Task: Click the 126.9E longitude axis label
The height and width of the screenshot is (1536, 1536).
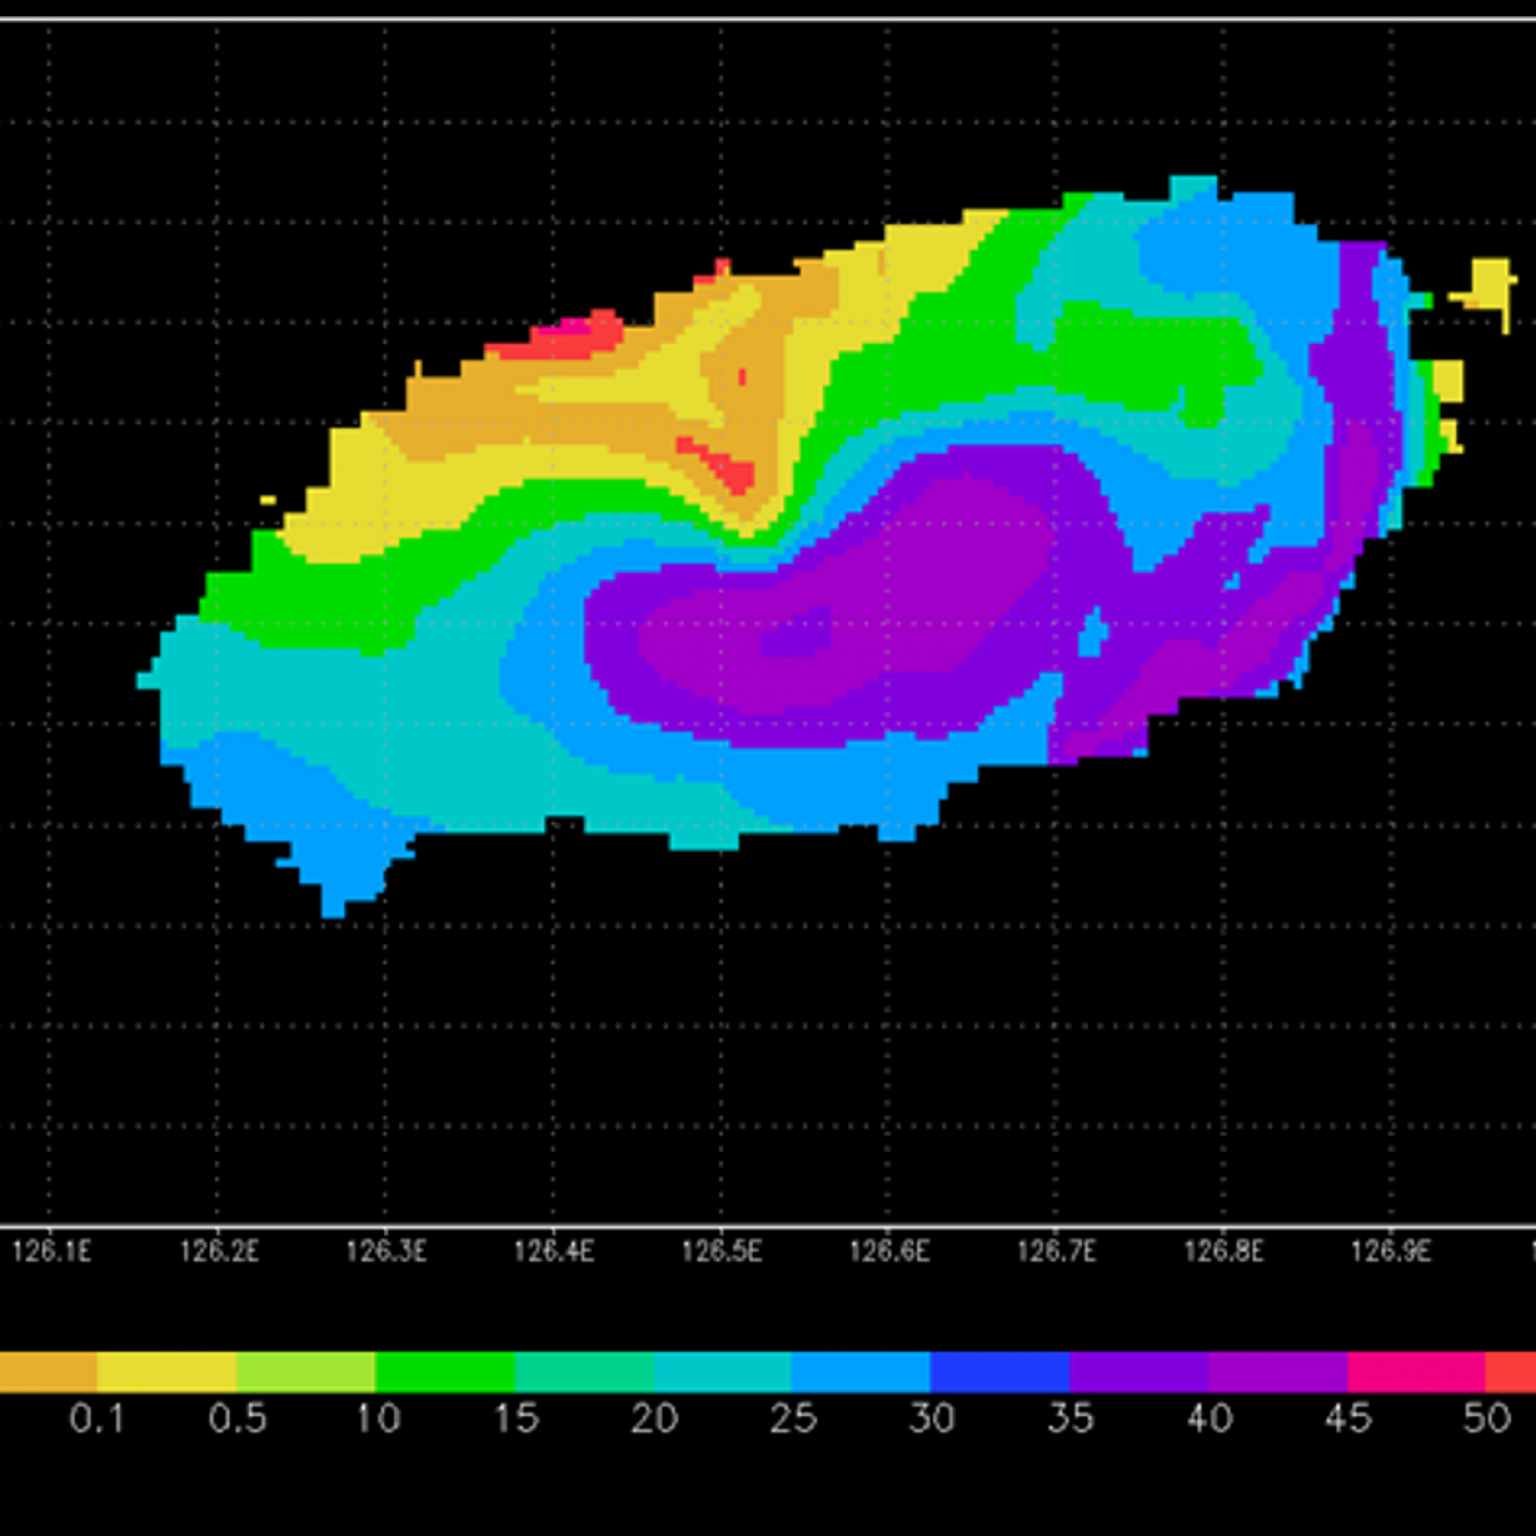Action: (x=1391, y=1251)
